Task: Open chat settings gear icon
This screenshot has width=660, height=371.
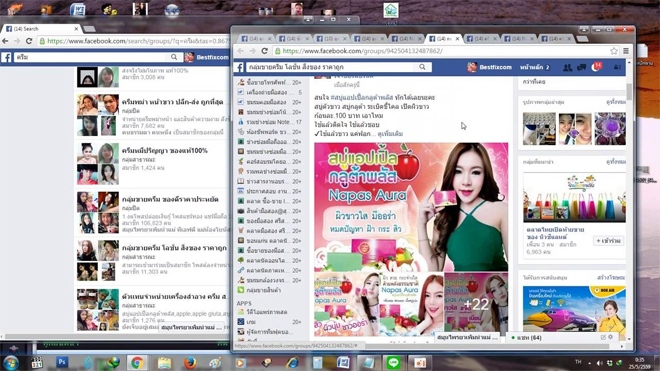Action: [611, 337]
